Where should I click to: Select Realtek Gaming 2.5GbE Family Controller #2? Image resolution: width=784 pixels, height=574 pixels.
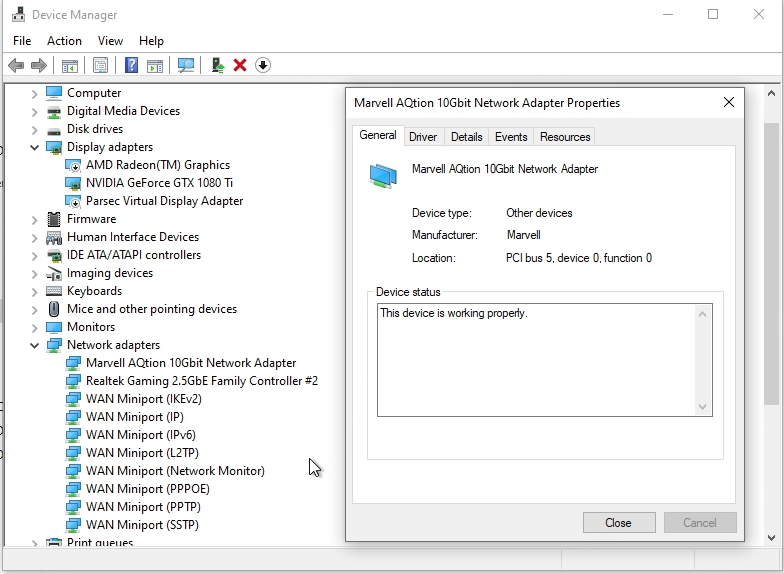tap(202, 381)
